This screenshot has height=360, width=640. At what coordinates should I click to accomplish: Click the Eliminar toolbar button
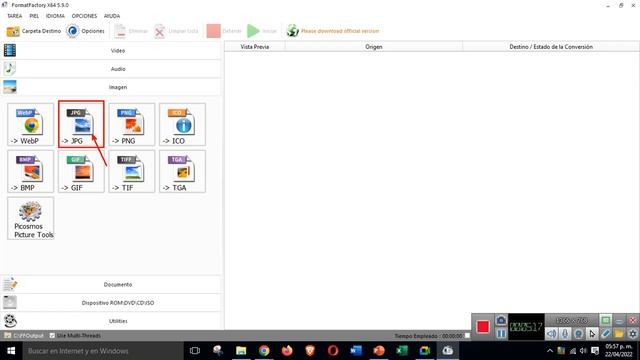click(131, 31)
